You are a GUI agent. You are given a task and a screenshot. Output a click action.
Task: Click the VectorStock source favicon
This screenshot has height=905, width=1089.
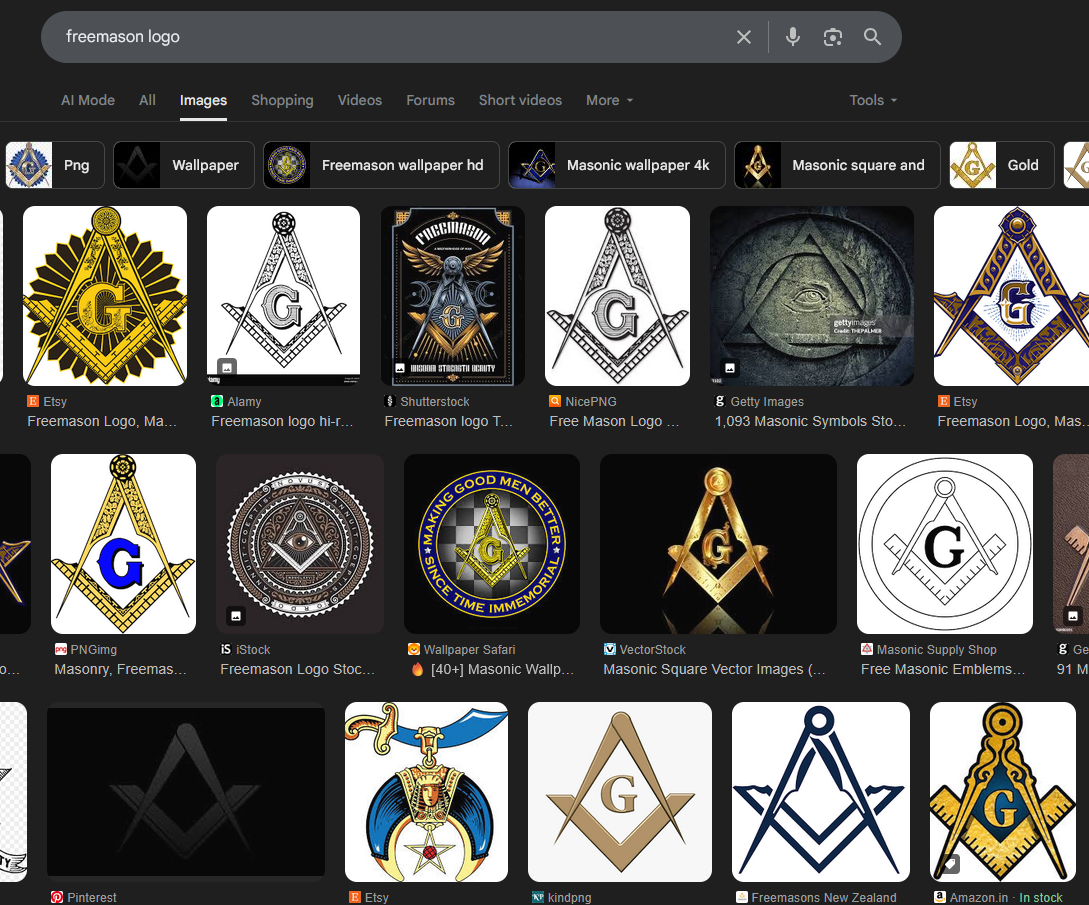(610, 649)
